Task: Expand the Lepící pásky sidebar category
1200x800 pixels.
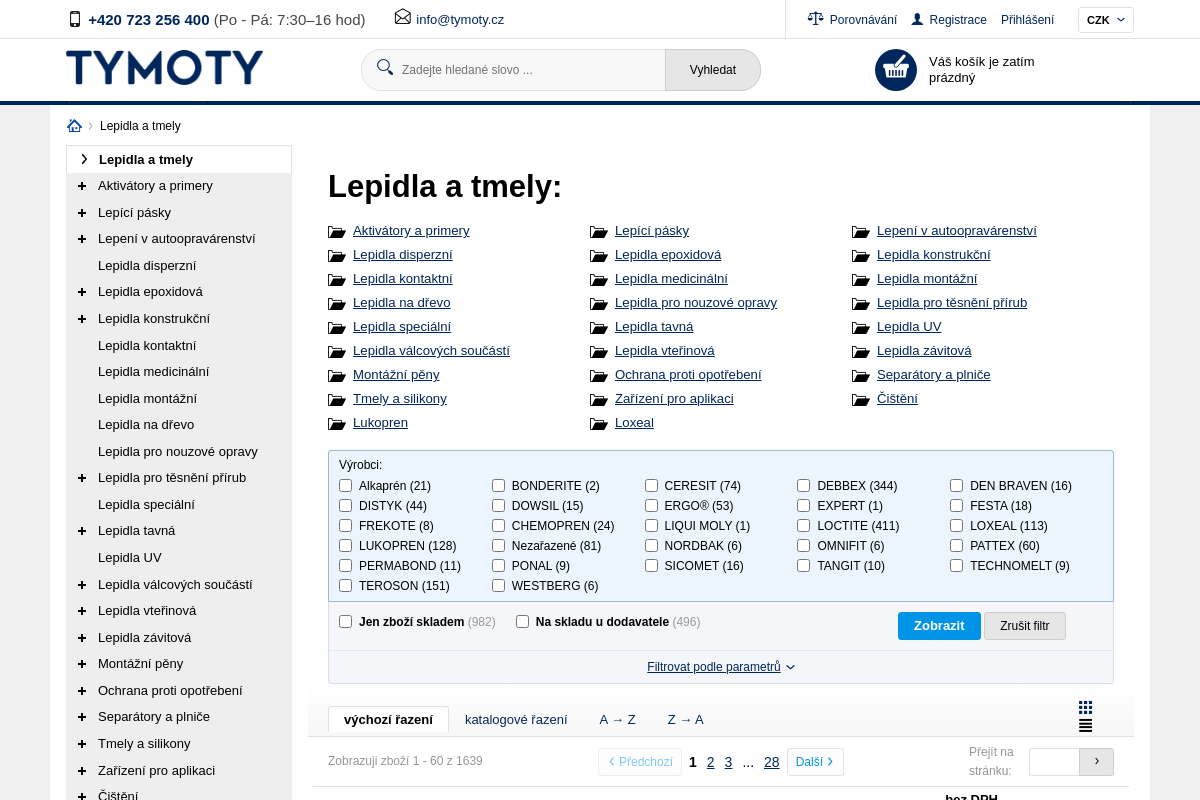Action: click(x=82, y=213)
